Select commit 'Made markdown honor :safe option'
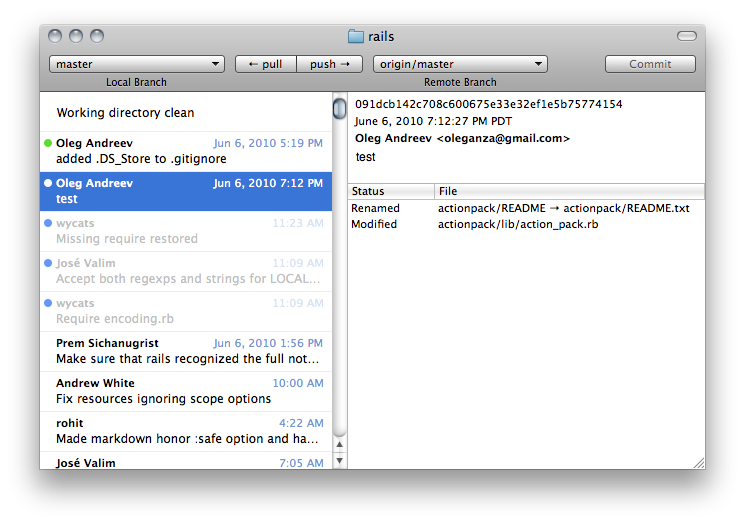The height and width of the screenshot is (524, 745). 186,431
